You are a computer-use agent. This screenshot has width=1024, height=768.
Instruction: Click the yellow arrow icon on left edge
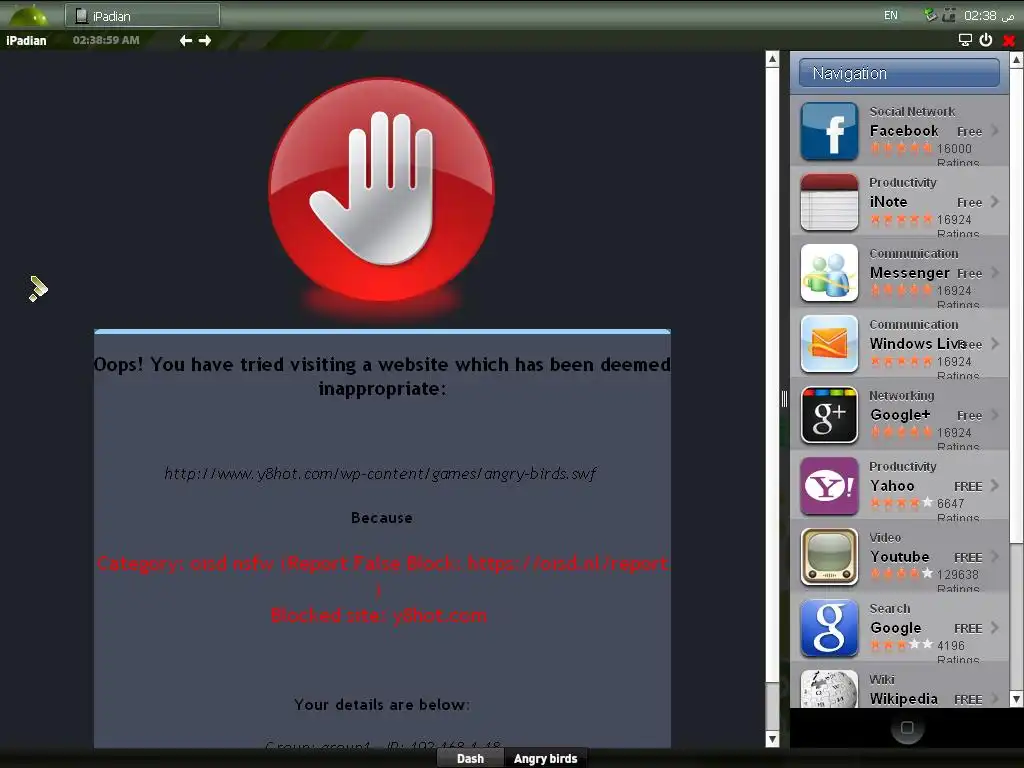[38, 289]
